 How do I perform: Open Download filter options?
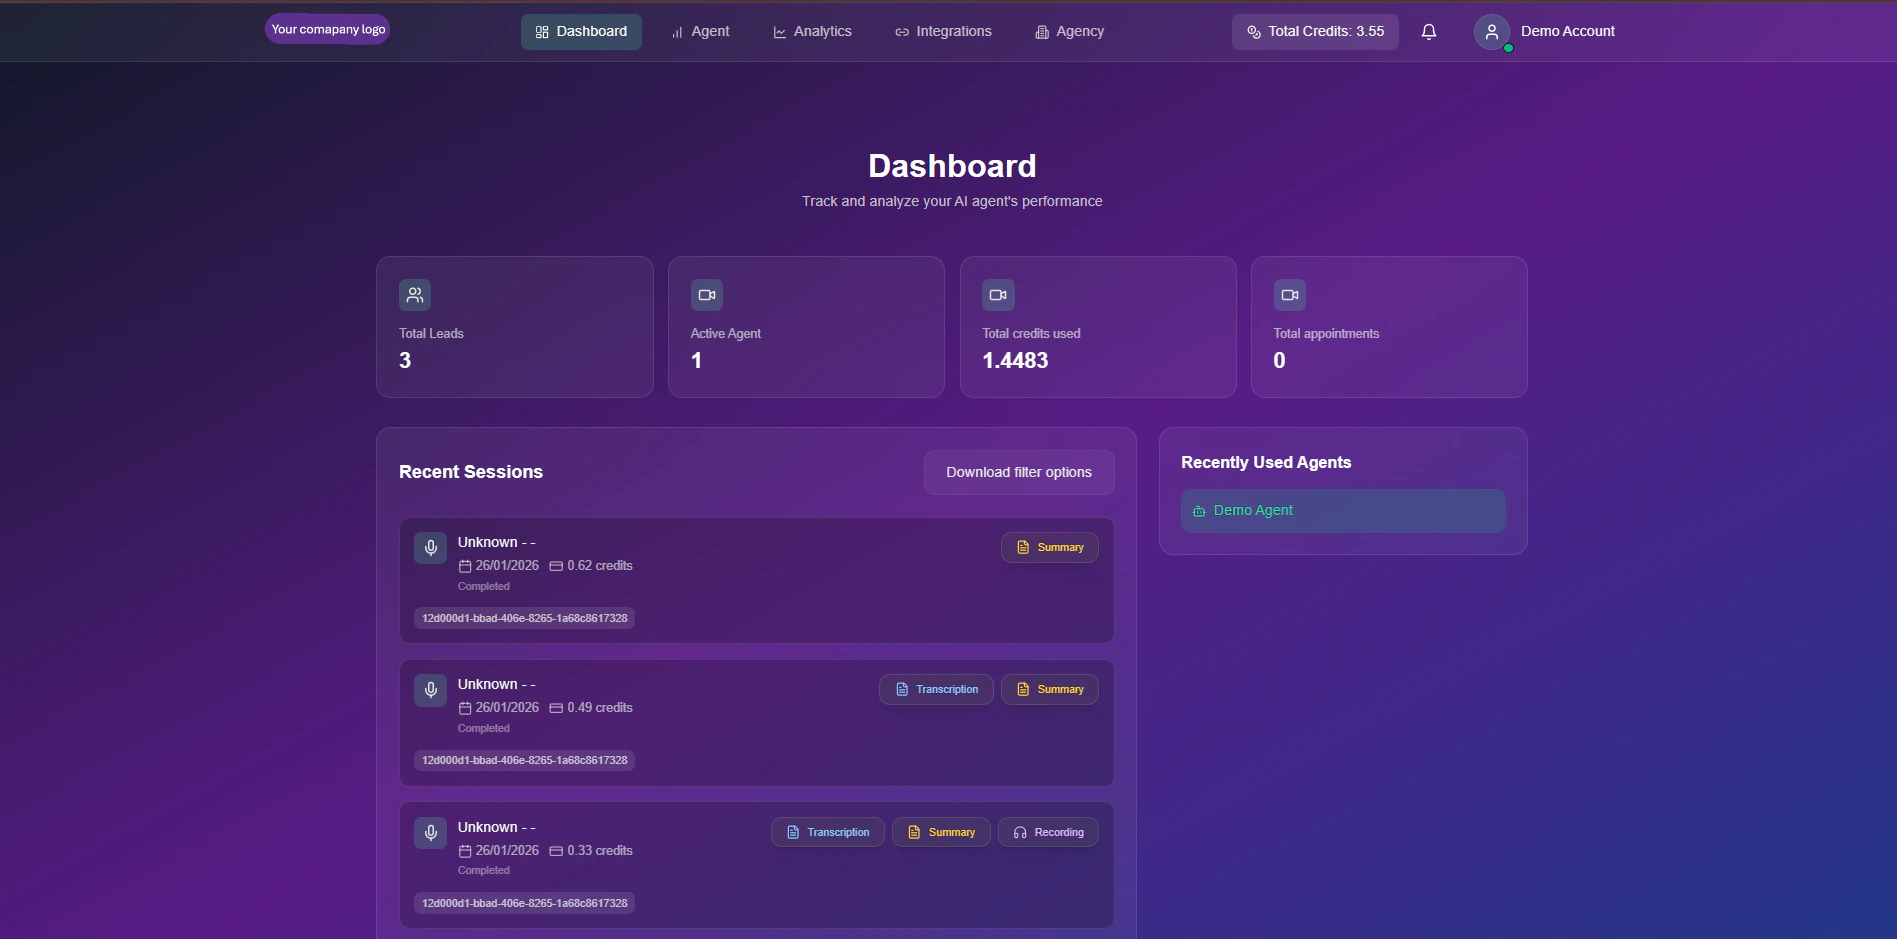1018,471
